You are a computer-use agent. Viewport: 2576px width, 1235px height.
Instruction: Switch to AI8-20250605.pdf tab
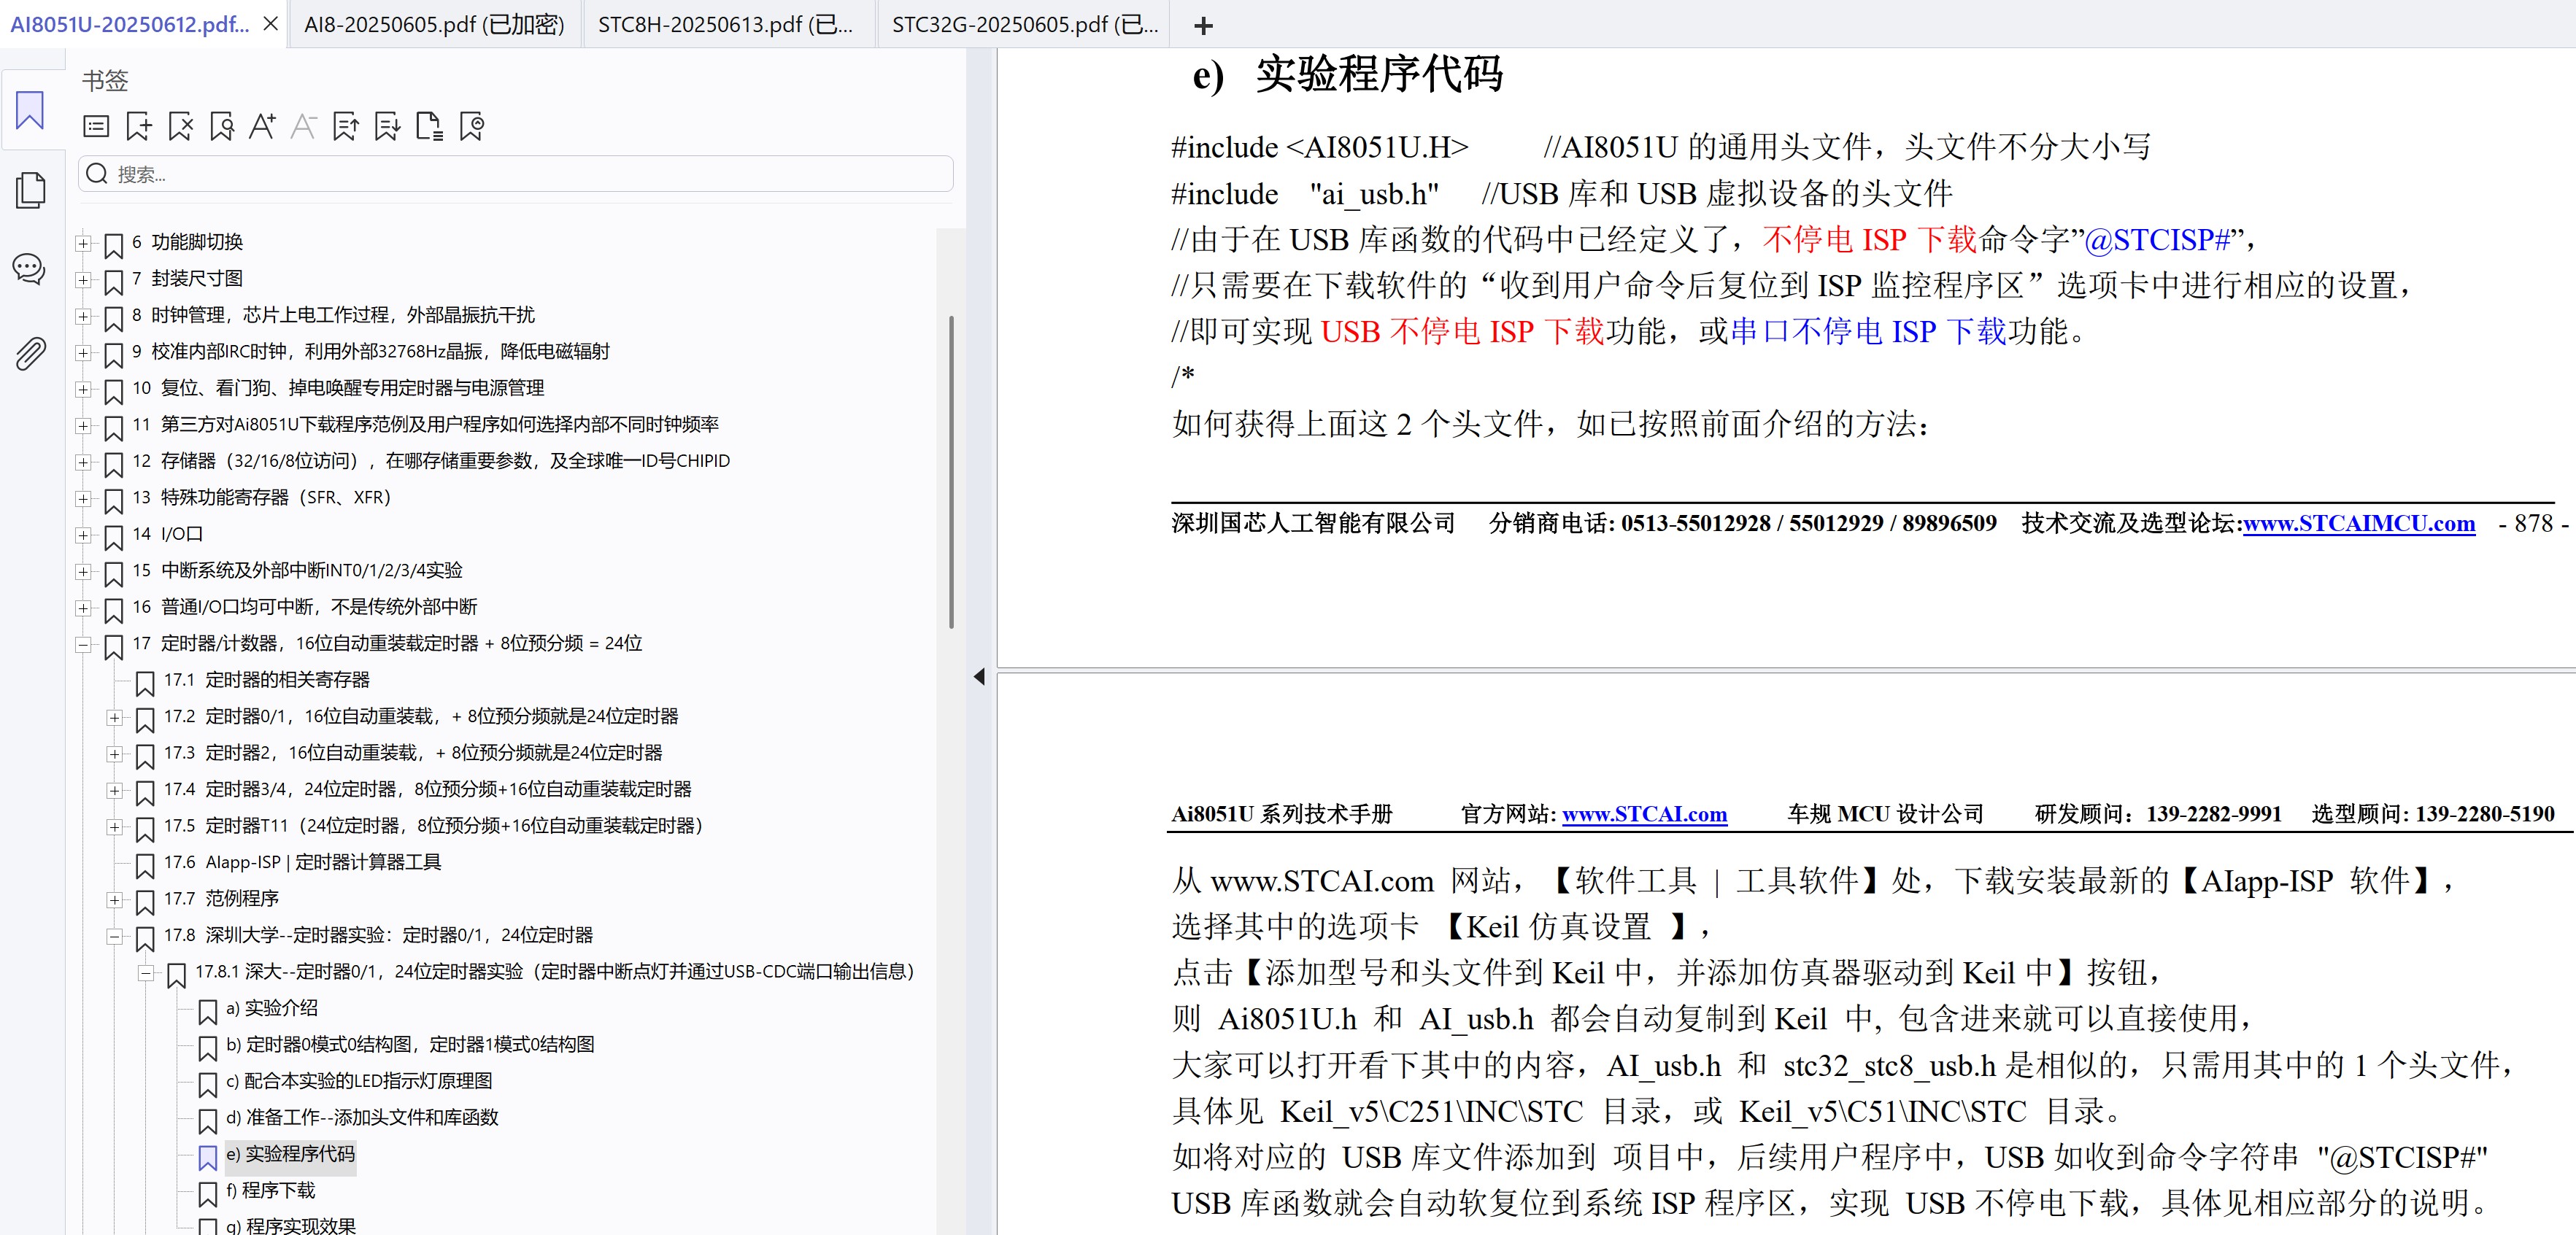434,25
